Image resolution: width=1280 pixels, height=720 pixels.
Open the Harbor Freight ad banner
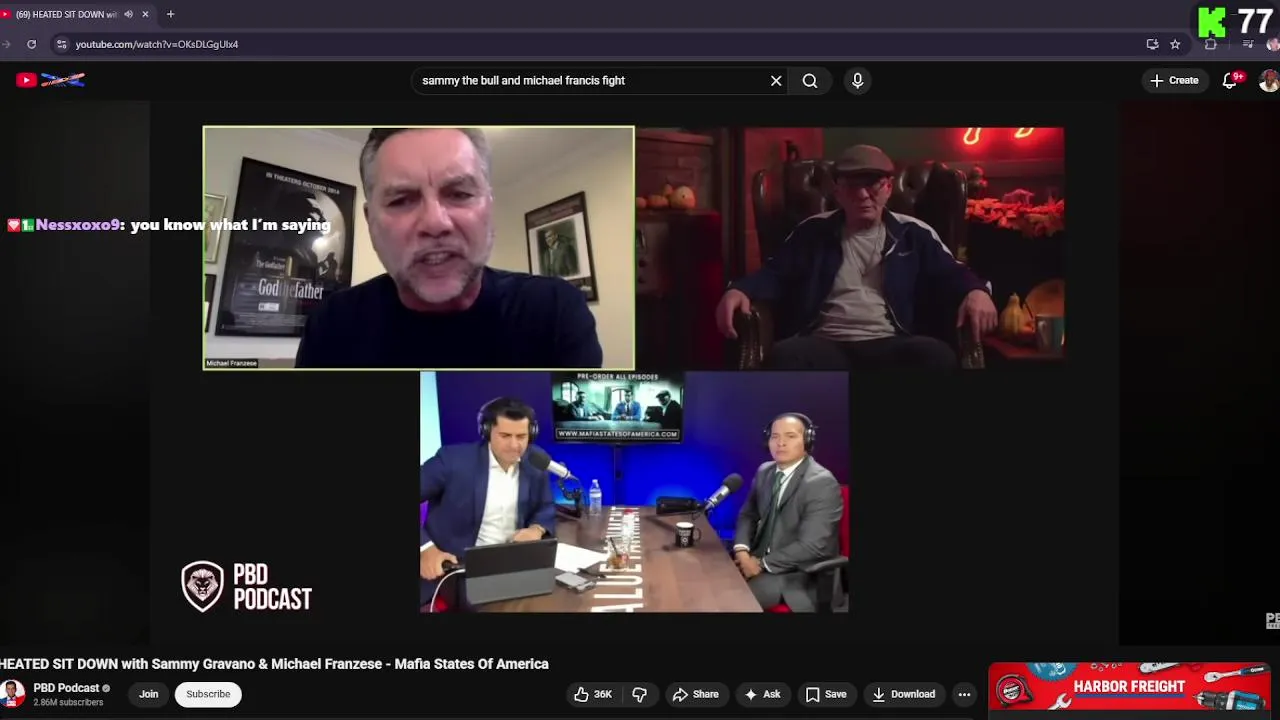(1129, 686)
